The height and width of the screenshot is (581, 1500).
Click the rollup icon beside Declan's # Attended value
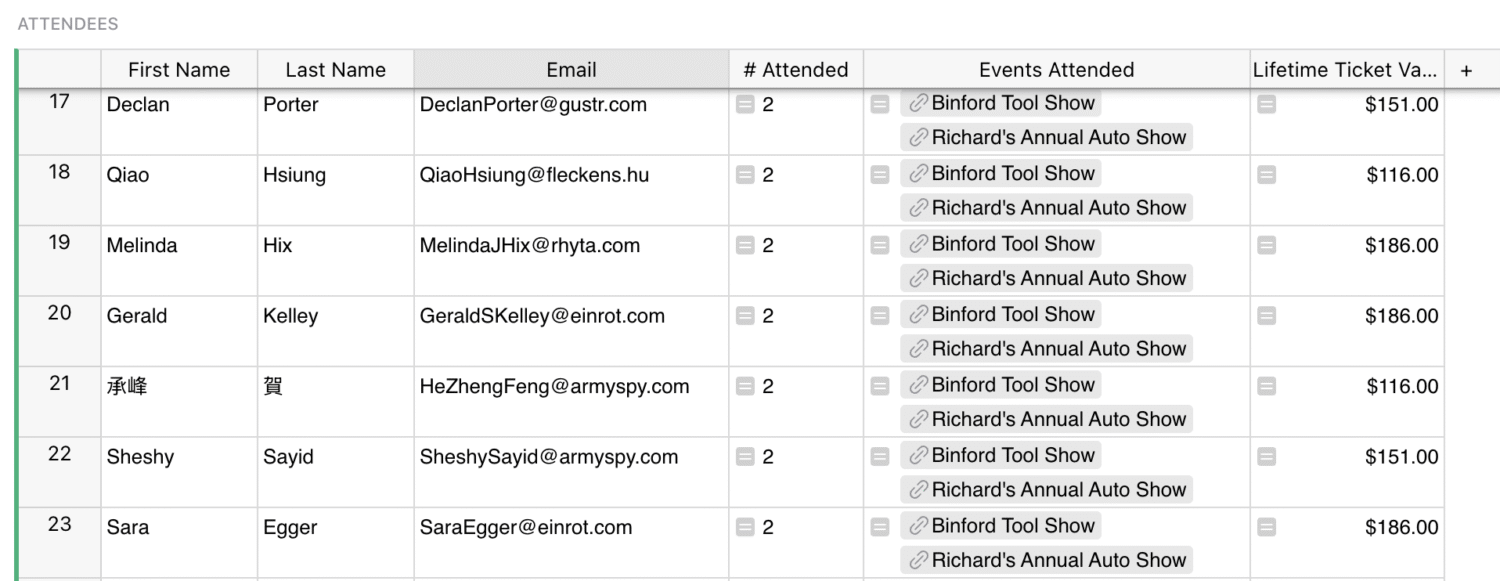click(745, 104)
